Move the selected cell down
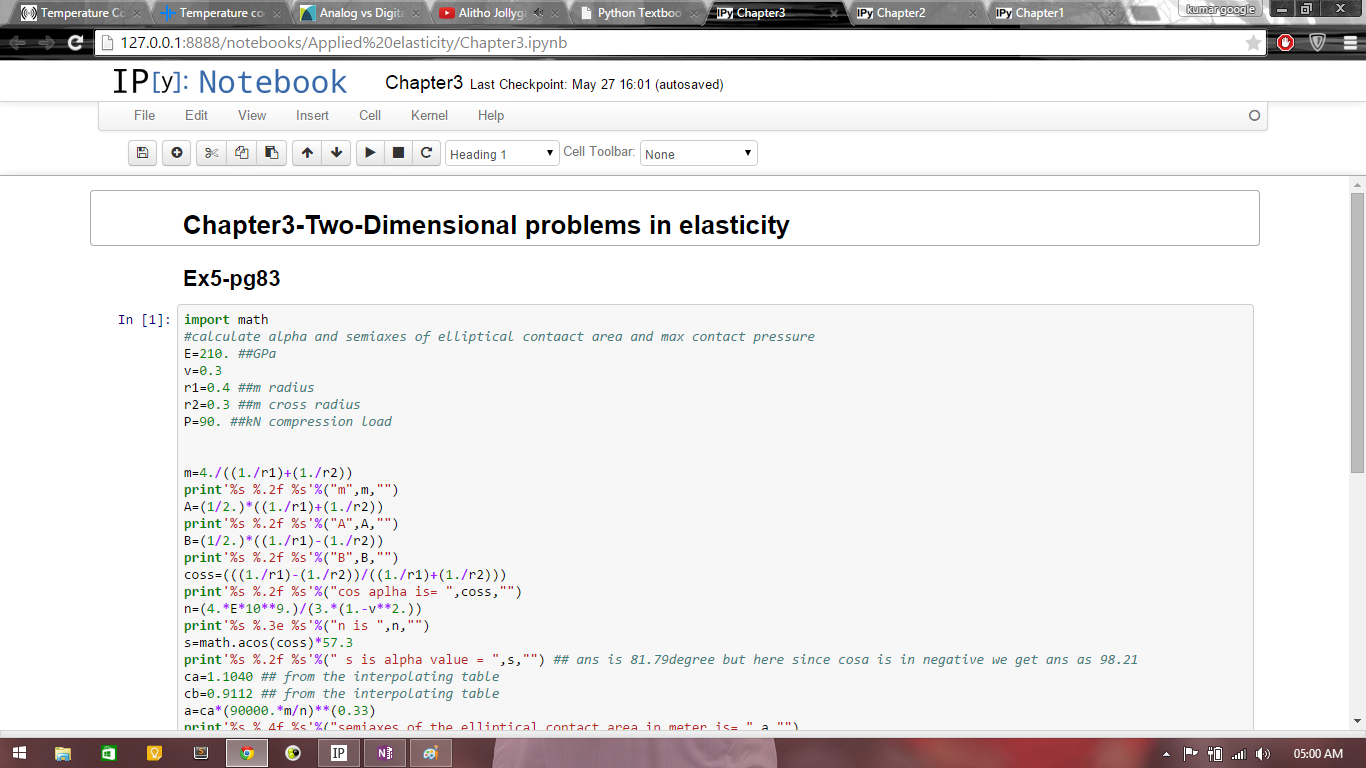 tap(337, 153)
